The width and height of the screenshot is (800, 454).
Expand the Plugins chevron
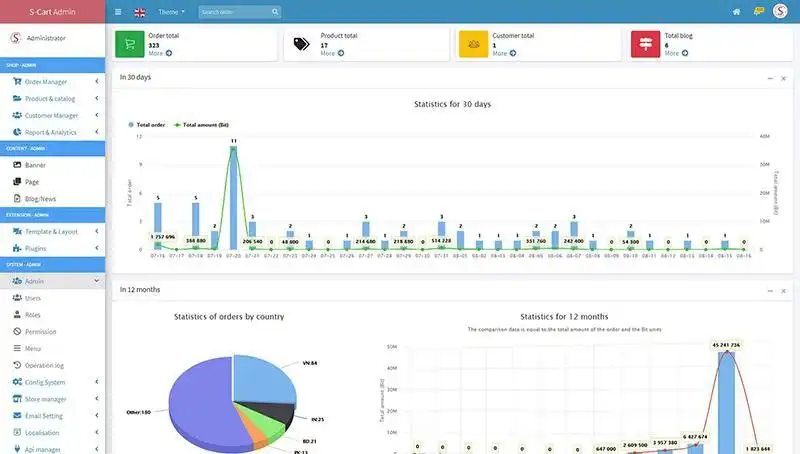coord(96,248)
